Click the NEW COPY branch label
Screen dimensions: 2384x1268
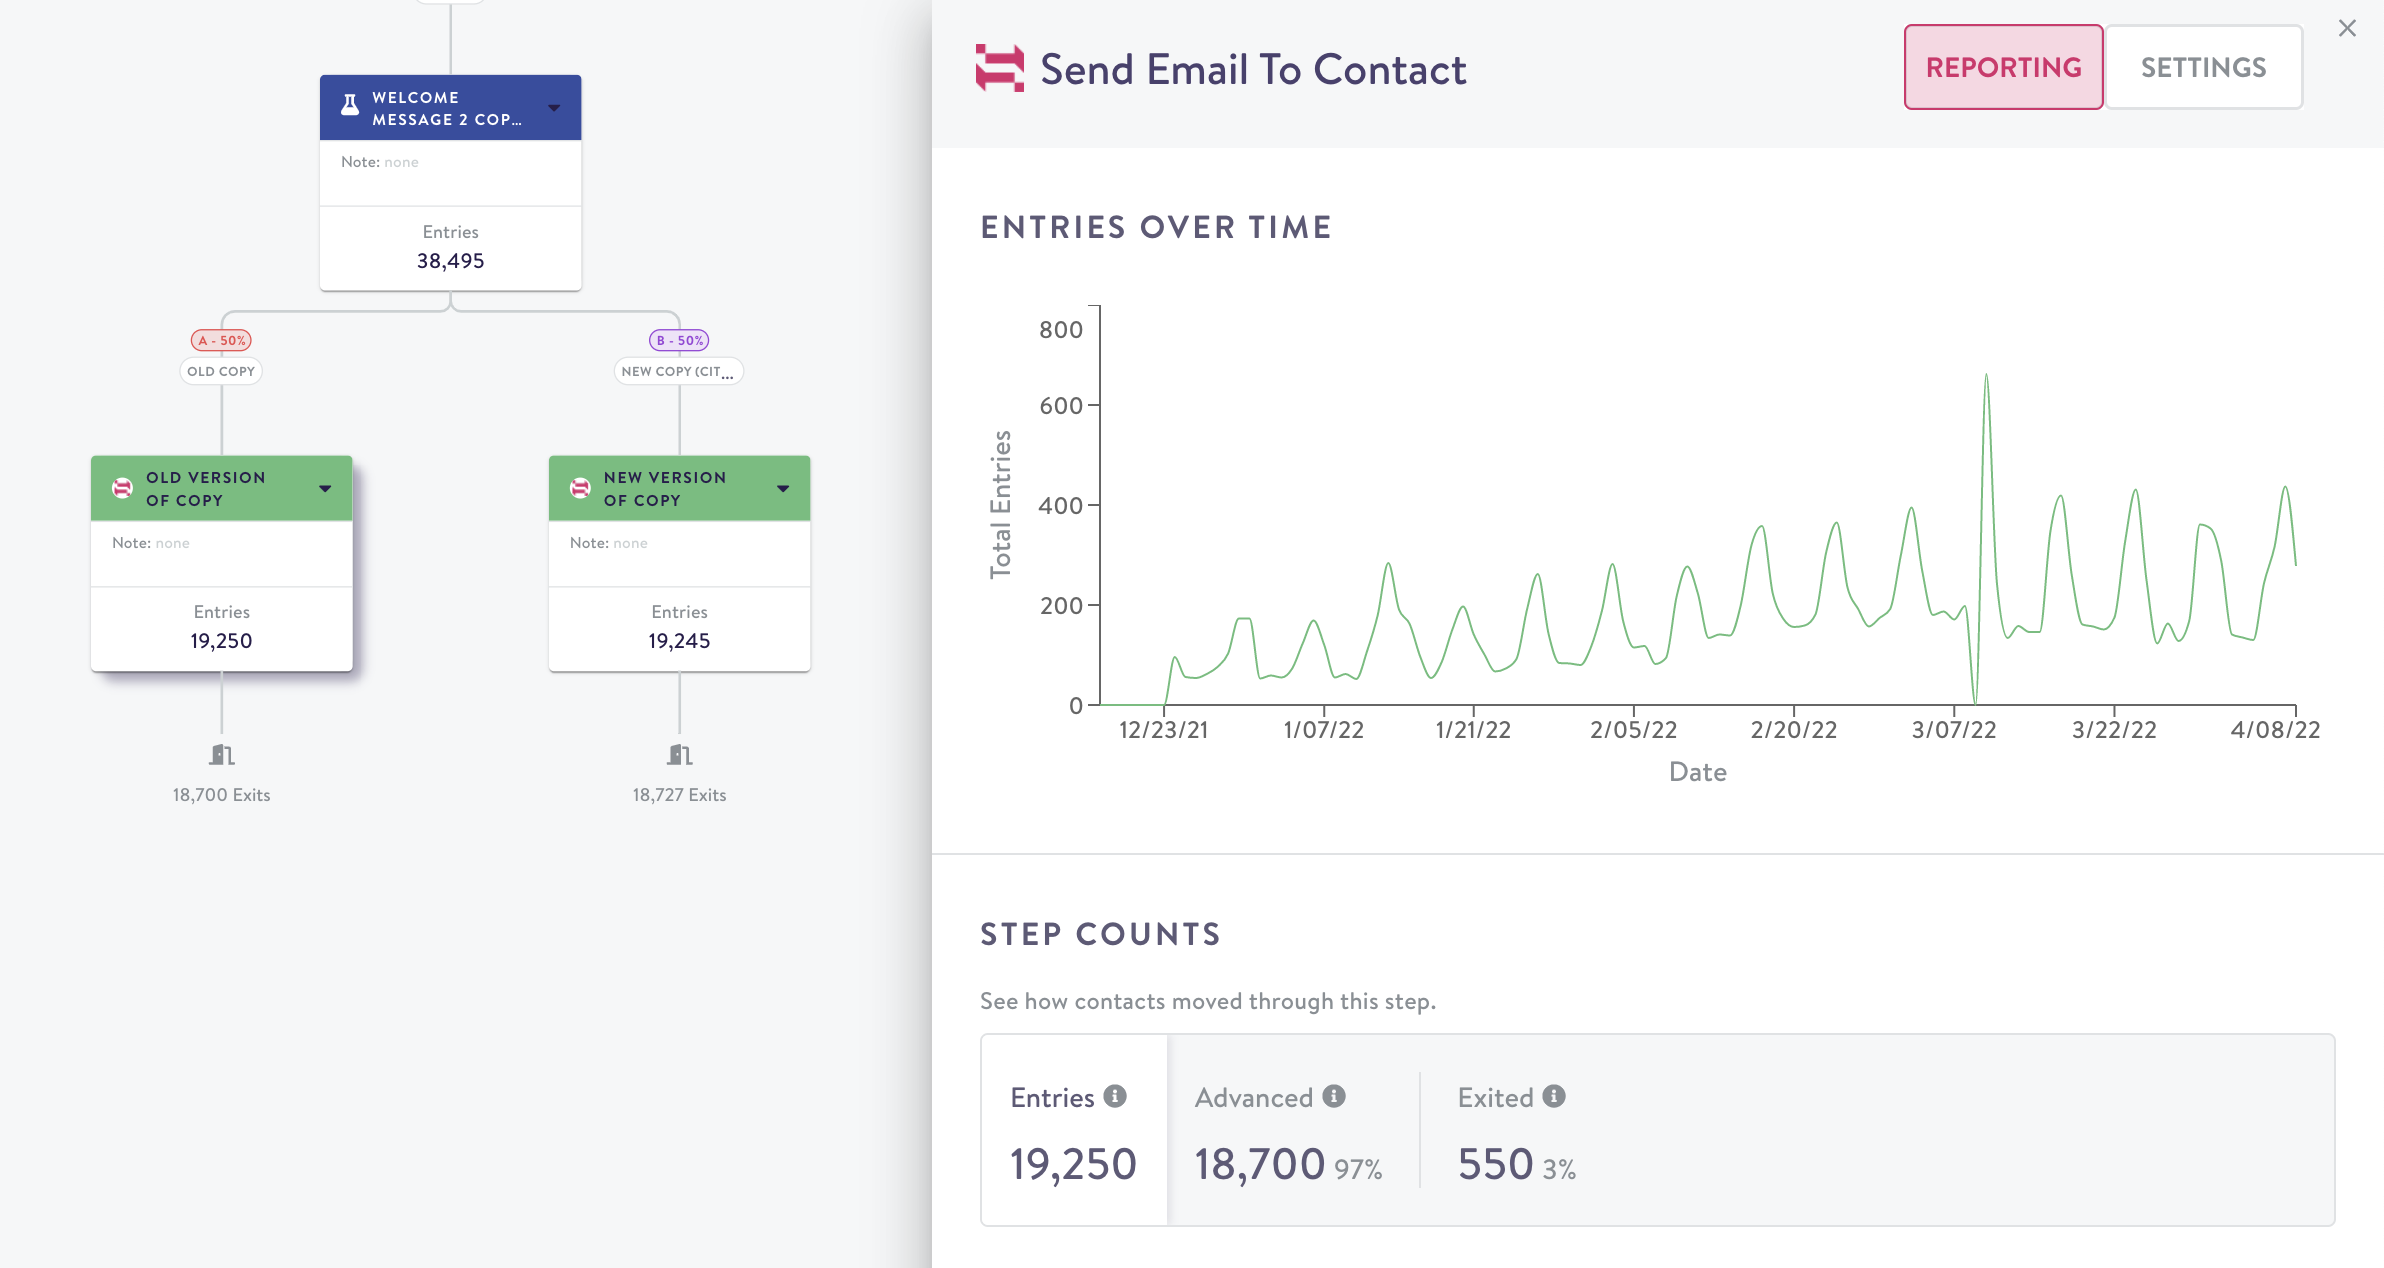point(678,371)
